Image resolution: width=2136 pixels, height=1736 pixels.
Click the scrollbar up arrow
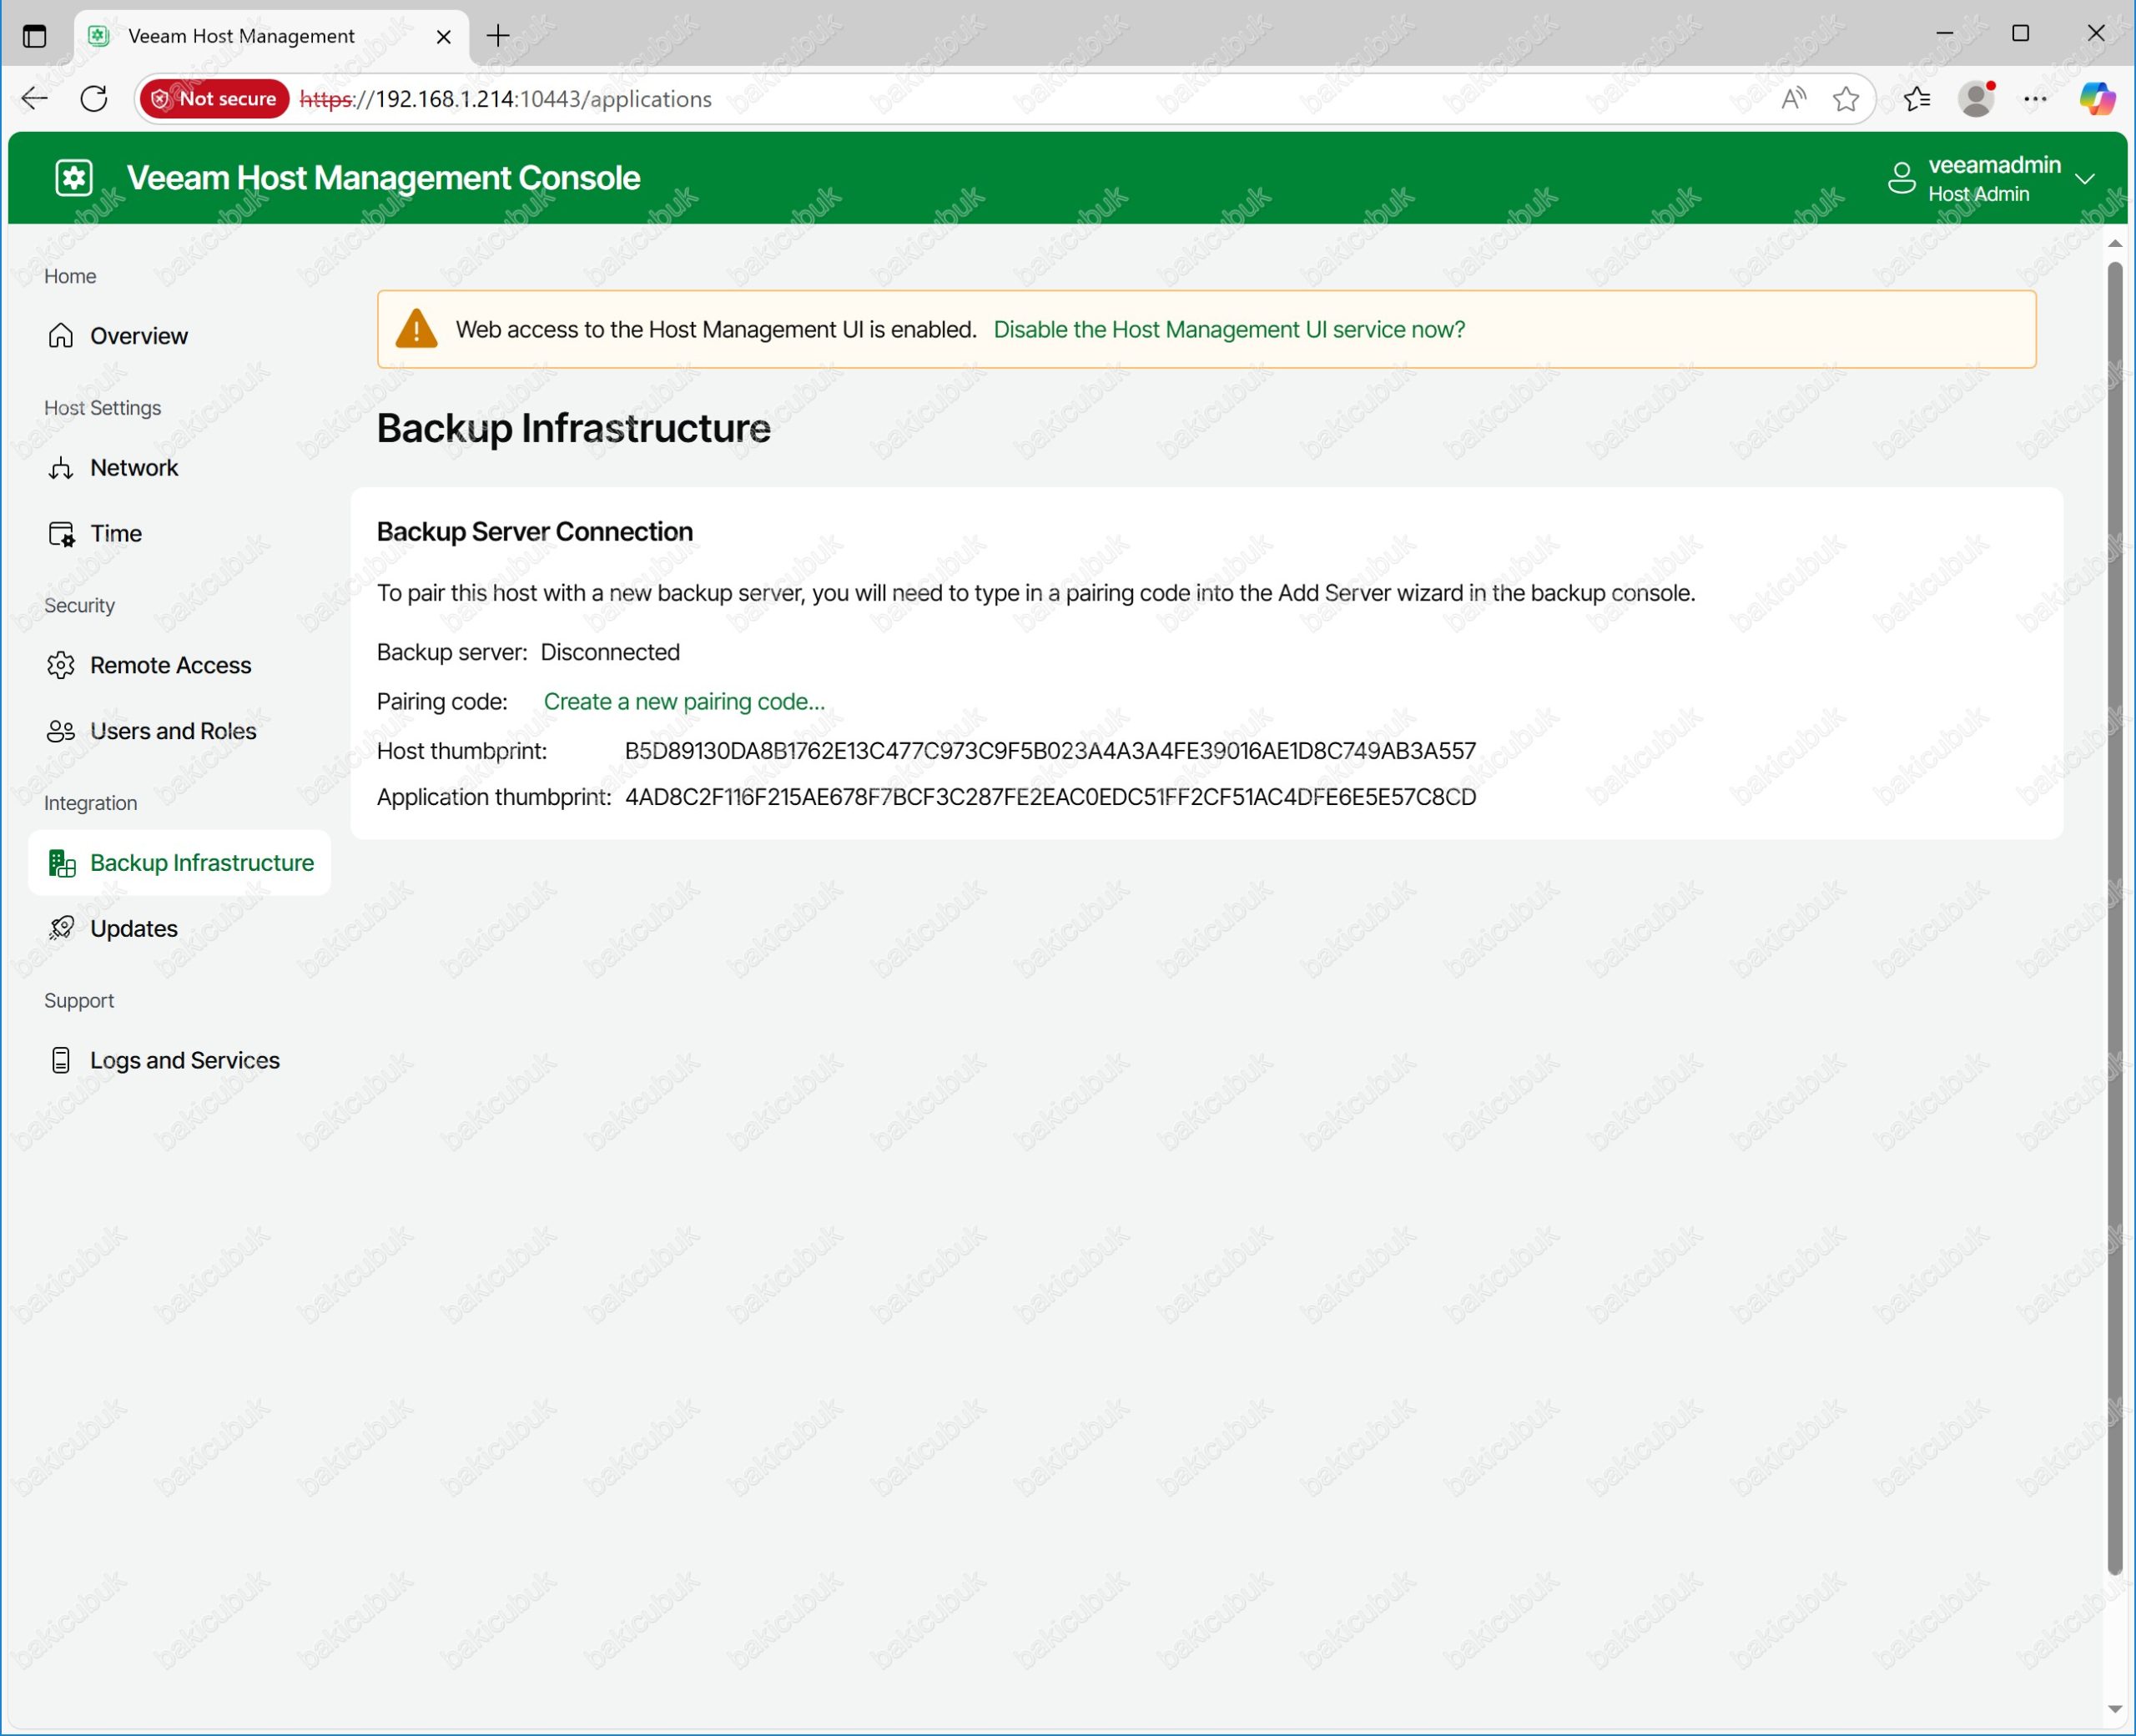(x=2114, y=243)
